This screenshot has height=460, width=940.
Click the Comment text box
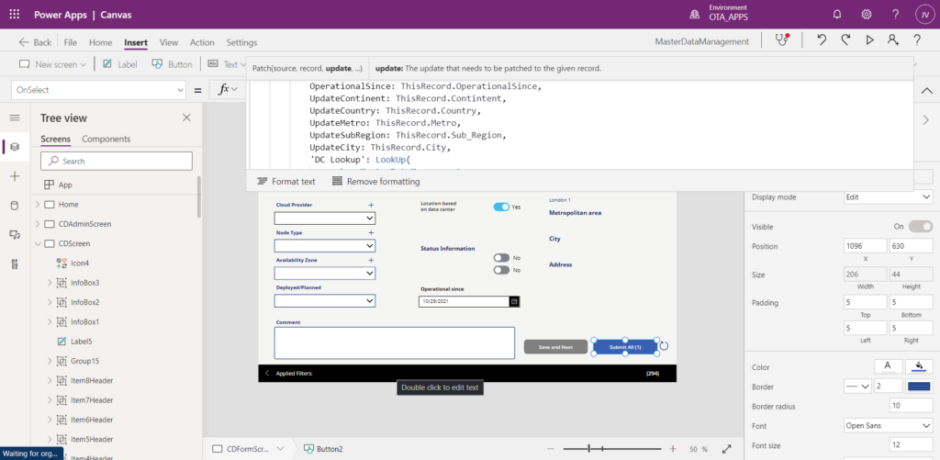pyautogui.click(x=394, y=343)
